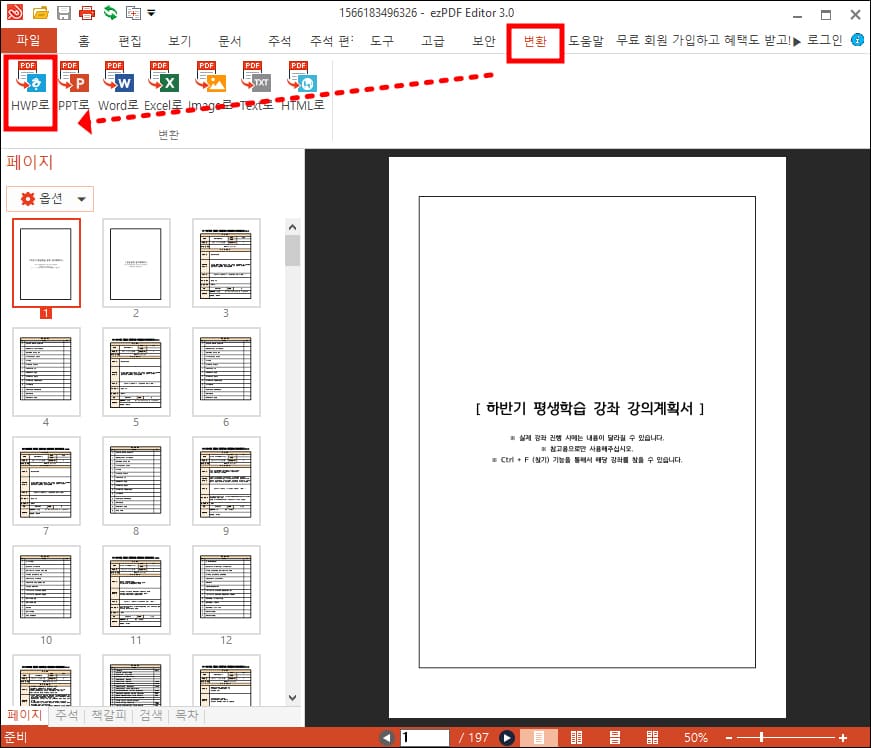
Task: Switch to the 책갈피 sidebar tab
Action: coord(109,715)
